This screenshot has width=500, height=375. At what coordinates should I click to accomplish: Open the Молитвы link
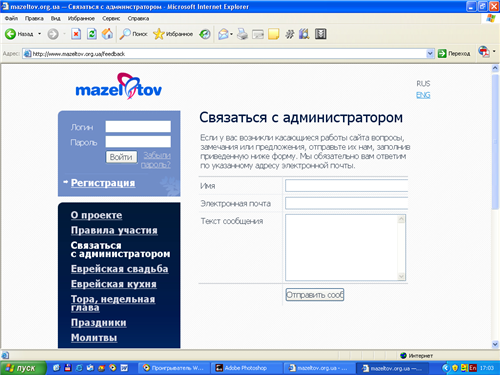(x=94, y=337)
